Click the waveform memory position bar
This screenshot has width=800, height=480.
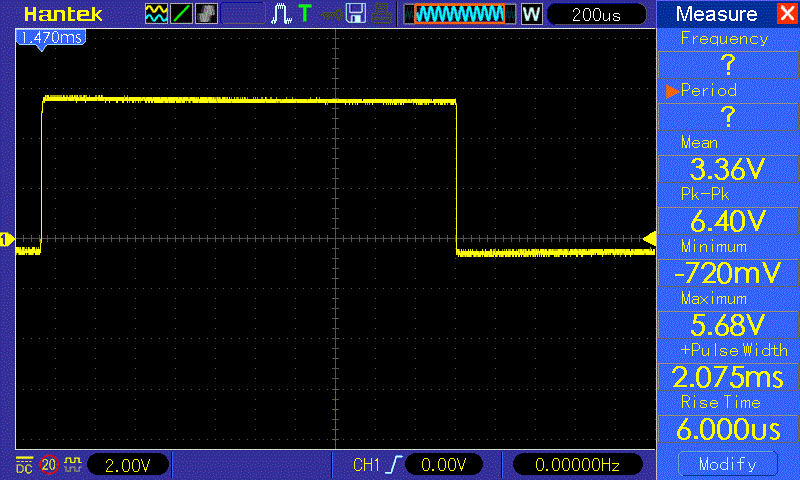coord(459,14)
